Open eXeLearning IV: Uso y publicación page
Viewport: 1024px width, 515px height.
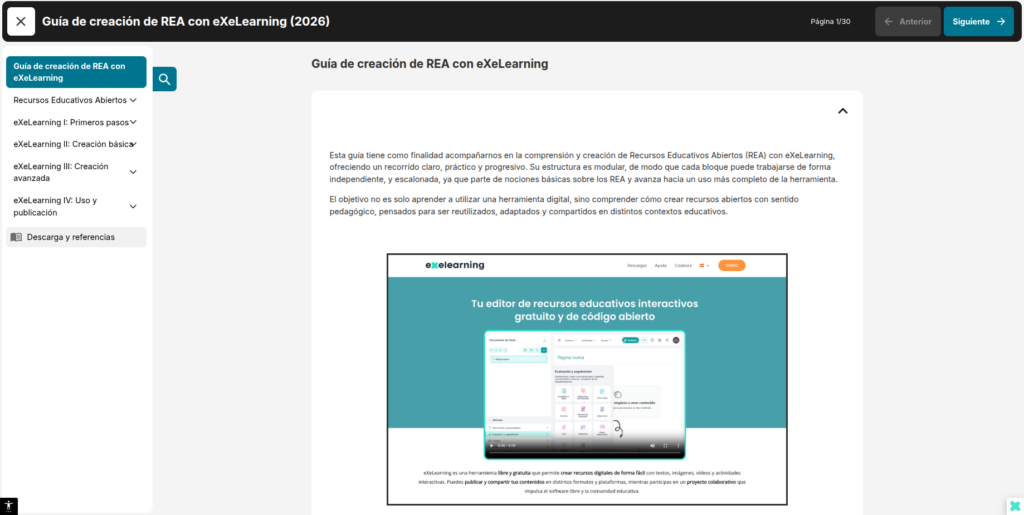pyautogui.click(x=55, y=206)
